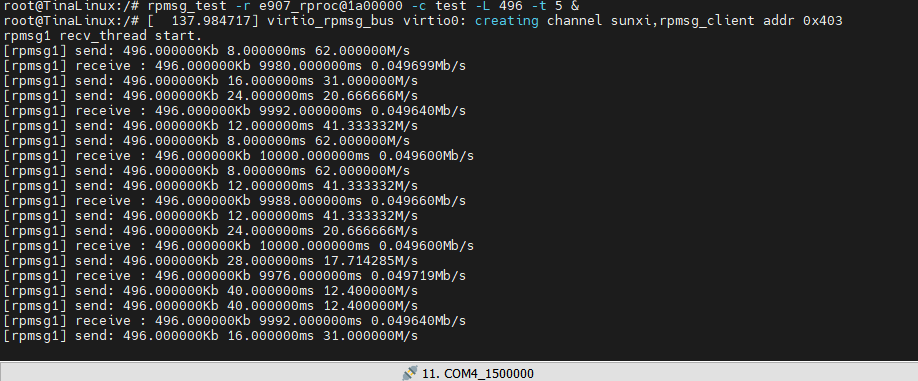Click the rpmsg1 recv_thread start line
918x381 pixels.
click(x=102, y=36)
